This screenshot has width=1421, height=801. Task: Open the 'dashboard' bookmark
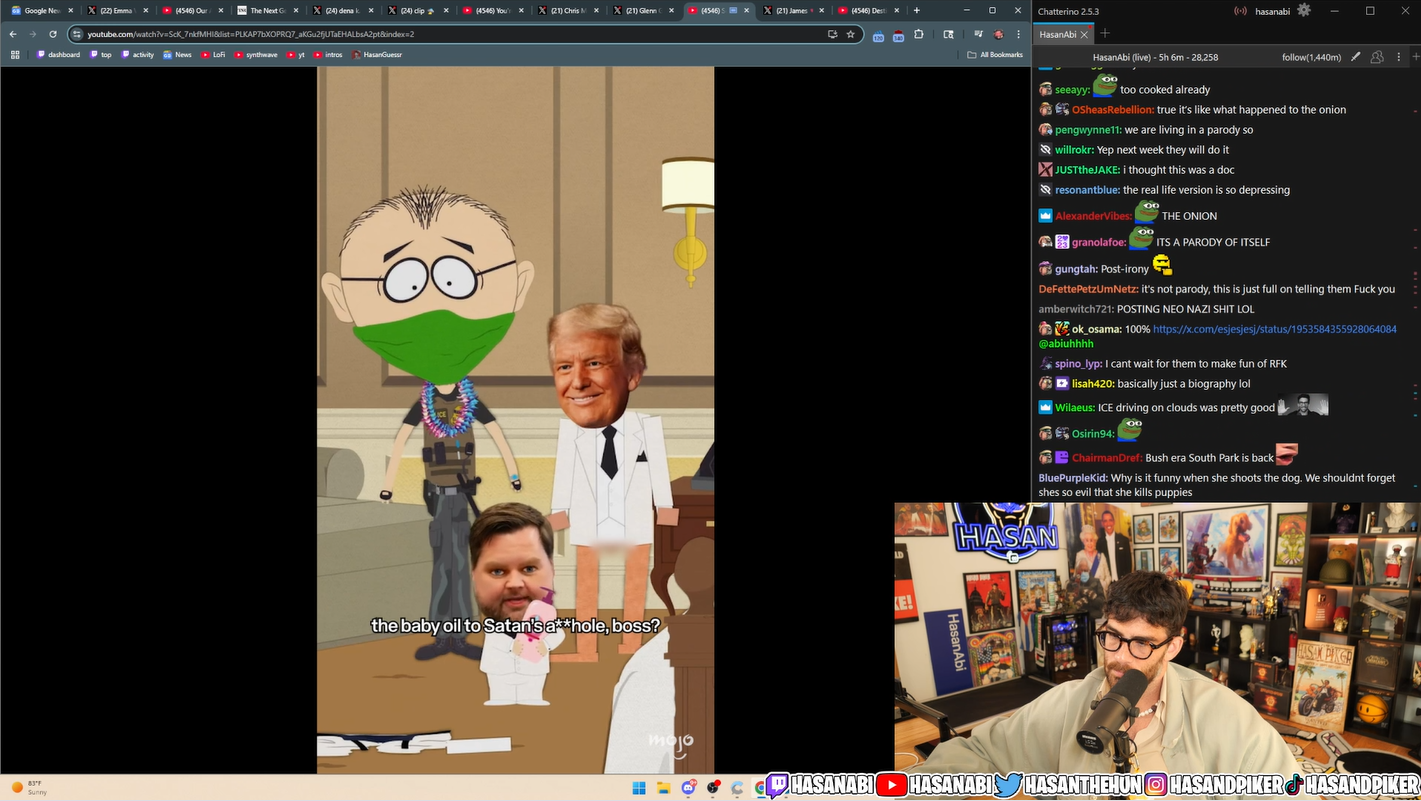[x=59, y=55]
